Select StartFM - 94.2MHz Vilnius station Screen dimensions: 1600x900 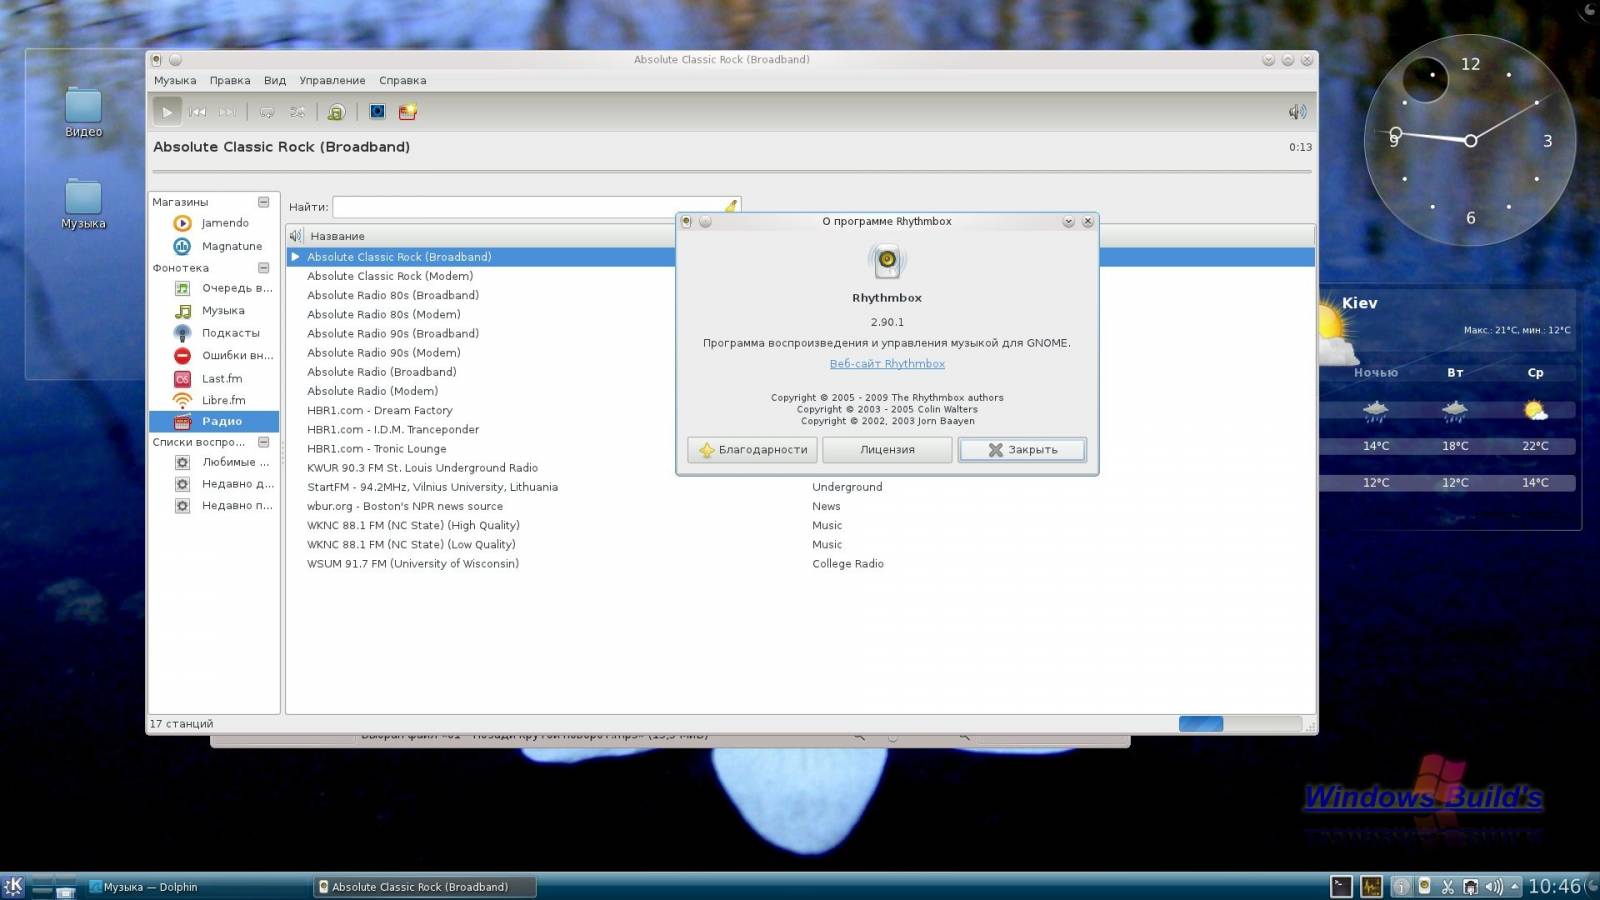[432, 487]
